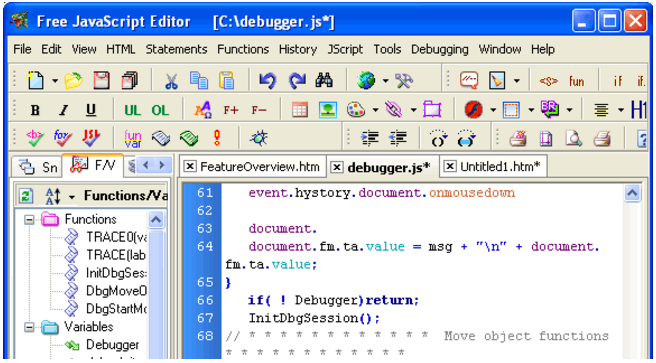Apply Bold formatting button
Viewport: 656px width, 363px height.
coord(35,110)
